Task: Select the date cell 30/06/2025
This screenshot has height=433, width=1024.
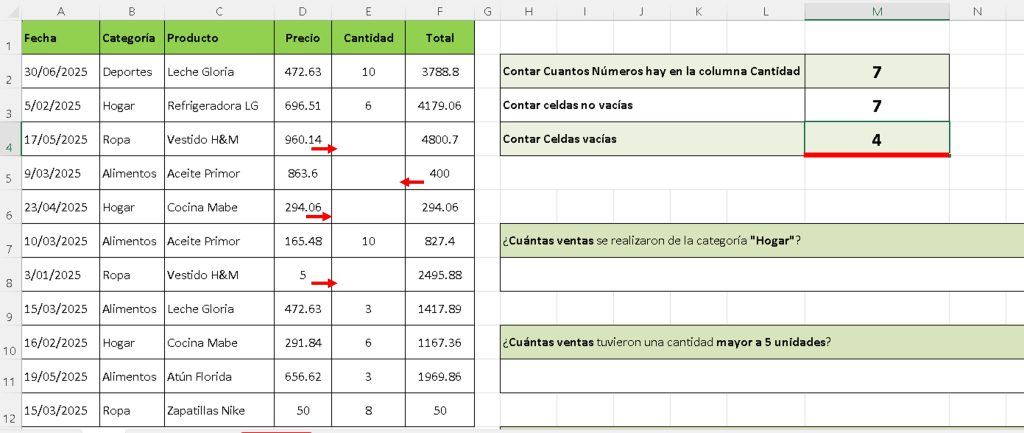Action: (59, 71)
